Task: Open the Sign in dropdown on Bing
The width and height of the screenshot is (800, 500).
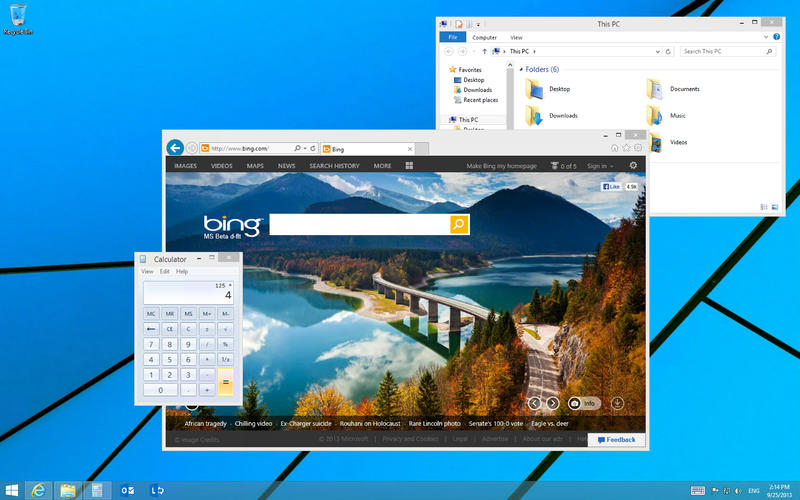Action: [x=600, y=166]
